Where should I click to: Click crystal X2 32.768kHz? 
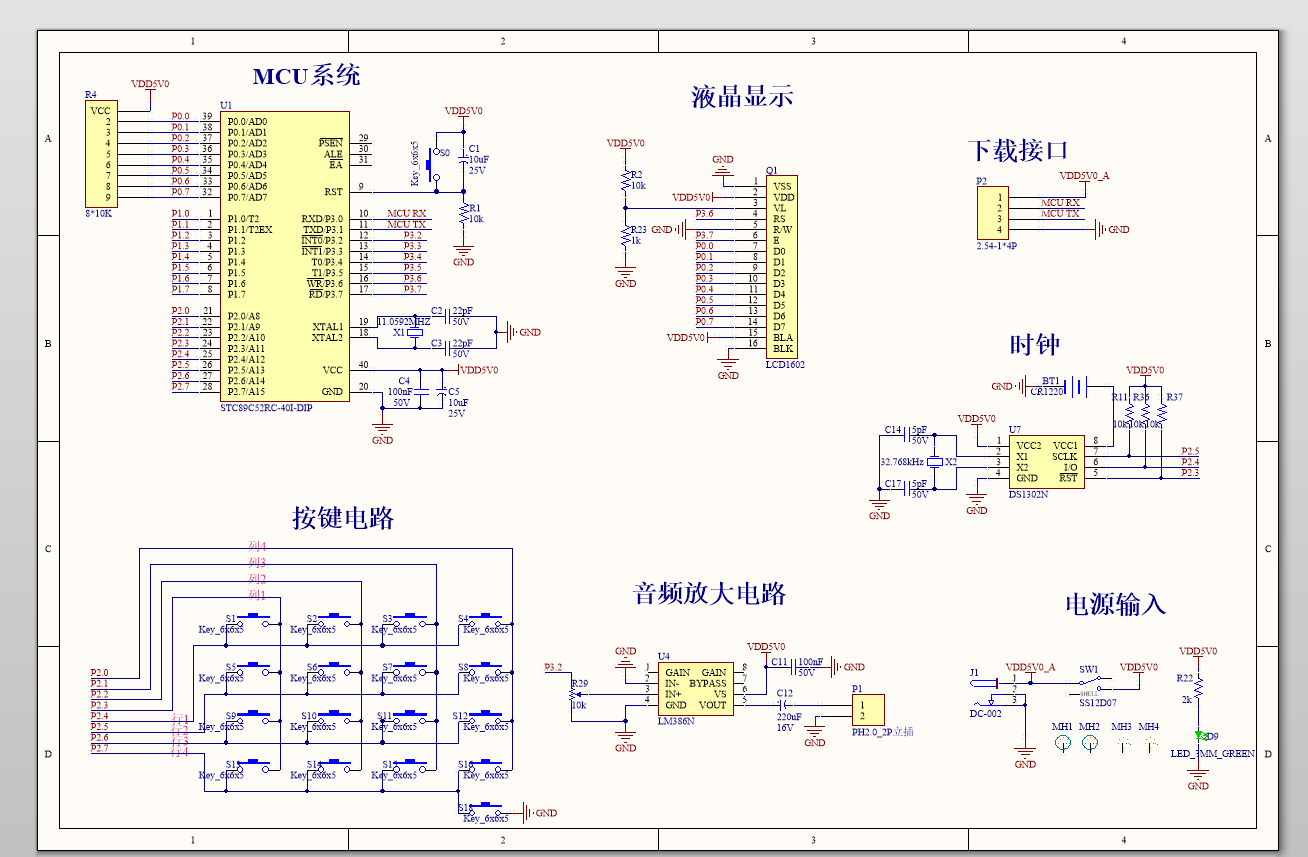point(934,462)
